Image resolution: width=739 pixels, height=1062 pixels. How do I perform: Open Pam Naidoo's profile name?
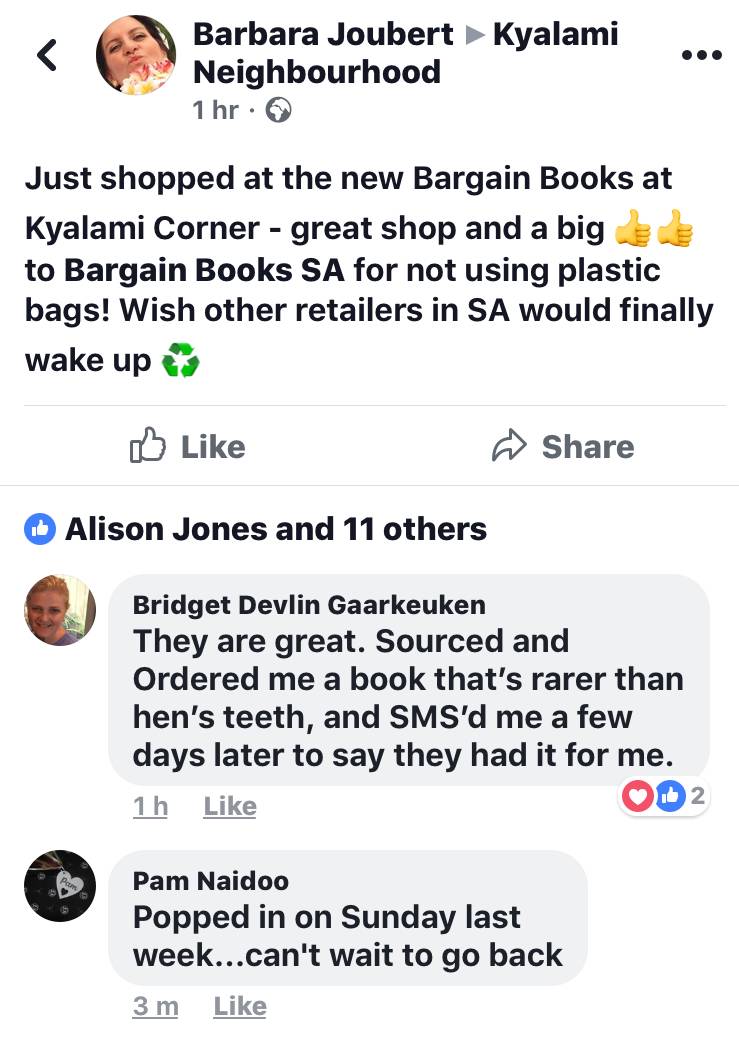coord(211,880)
